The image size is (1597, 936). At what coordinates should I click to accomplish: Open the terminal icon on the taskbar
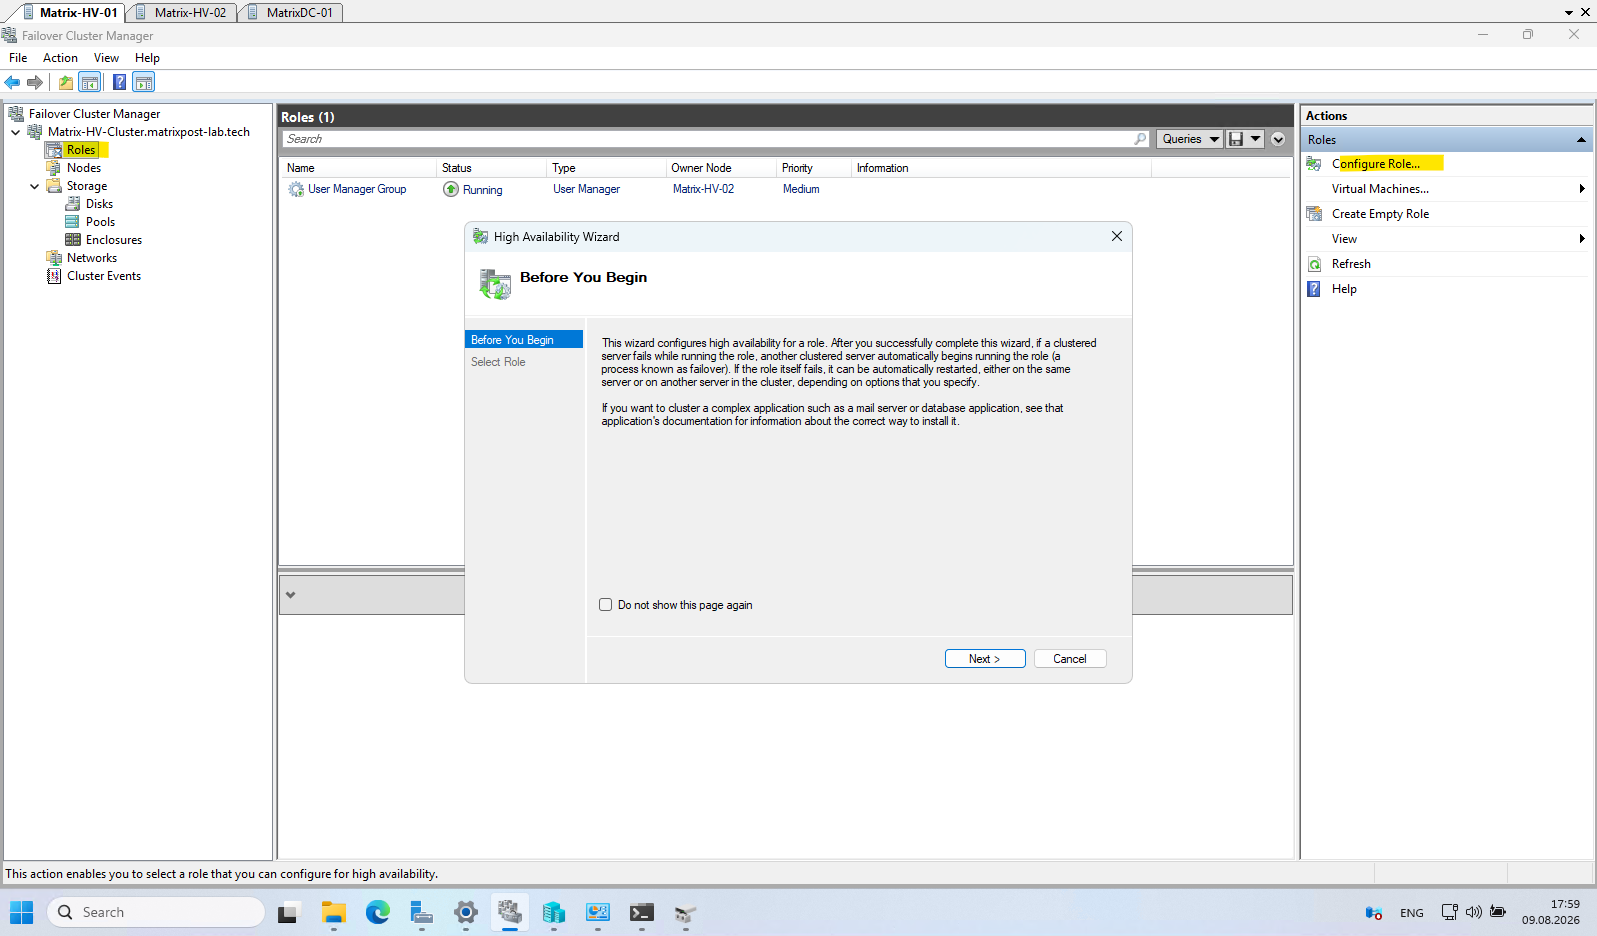(x=642, y=912)
